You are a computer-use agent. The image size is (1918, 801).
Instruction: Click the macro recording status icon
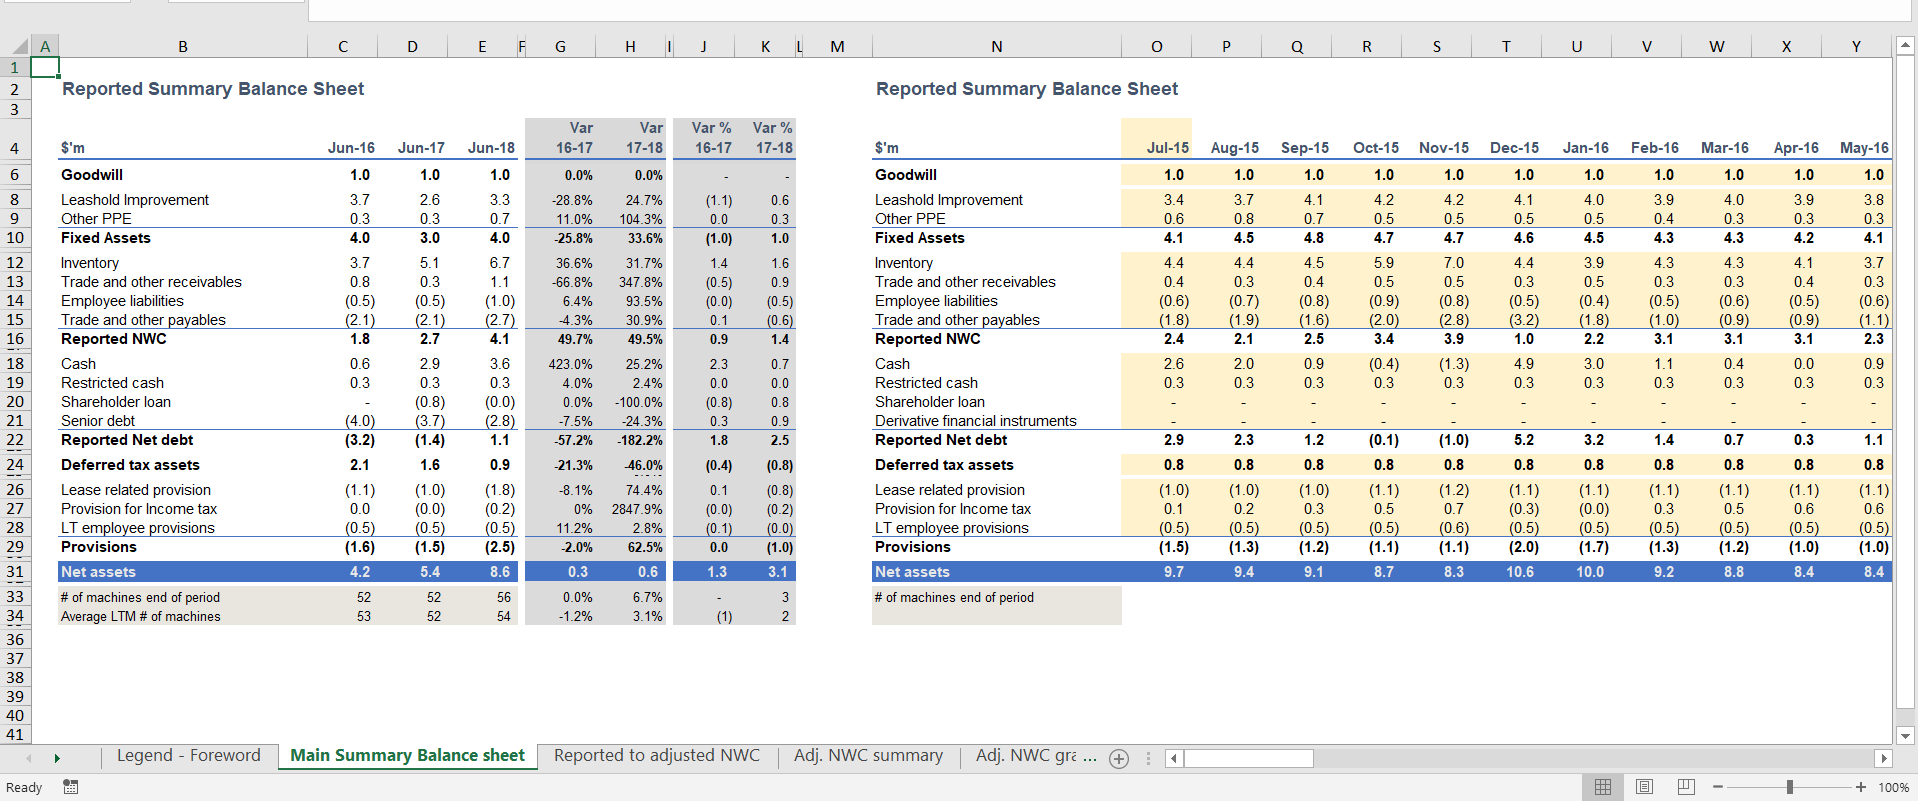pos(71,787)
